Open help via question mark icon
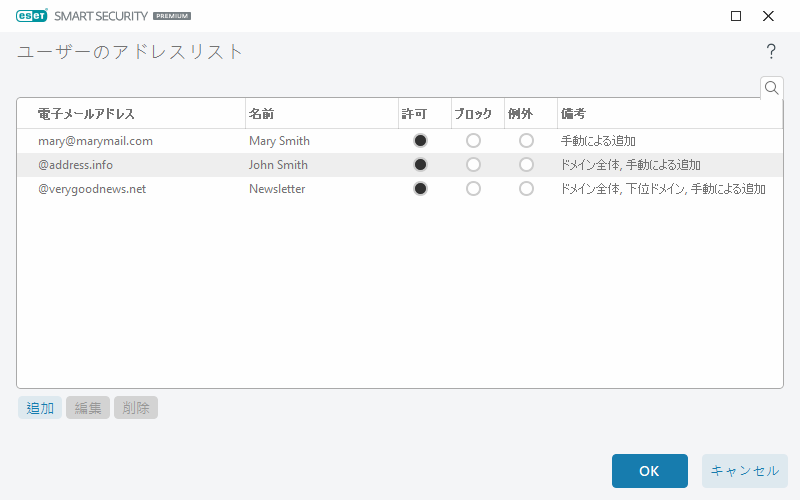The width and height of the screenshot is (800, 500). pyautogui.click(x=771, y=52)
